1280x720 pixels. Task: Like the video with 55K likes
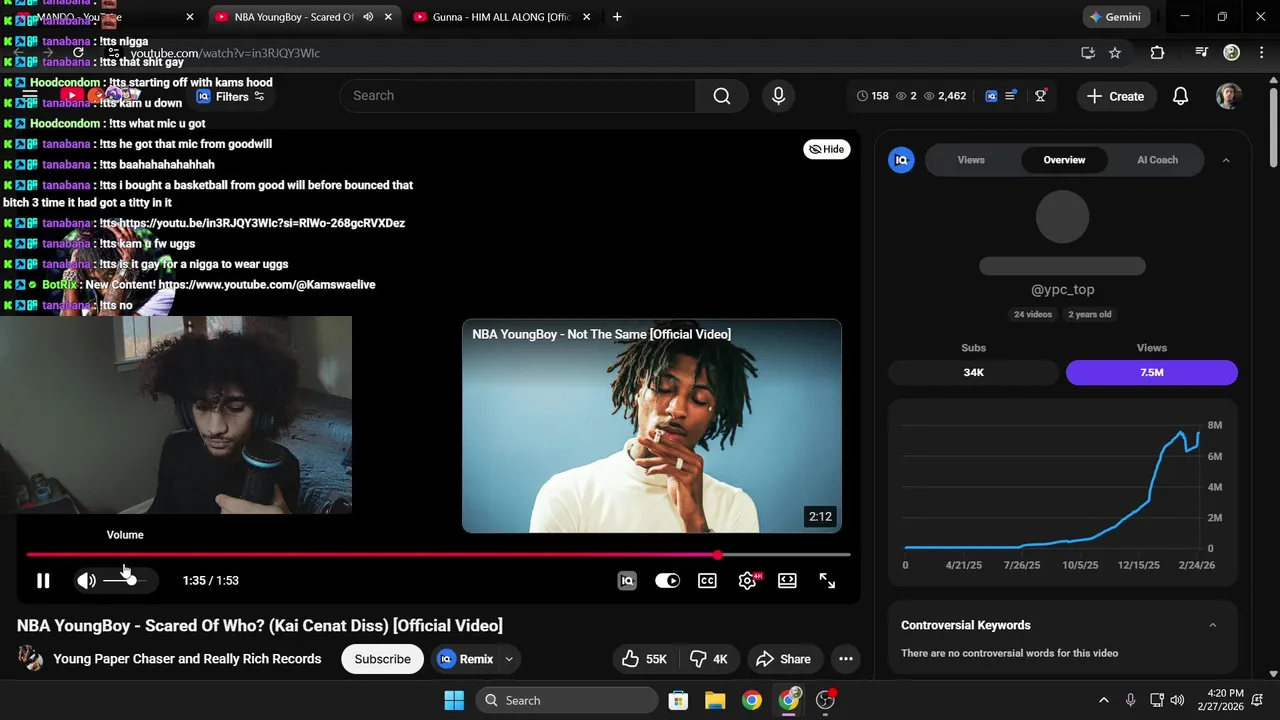pyautogui.click(x=644, y=659)
